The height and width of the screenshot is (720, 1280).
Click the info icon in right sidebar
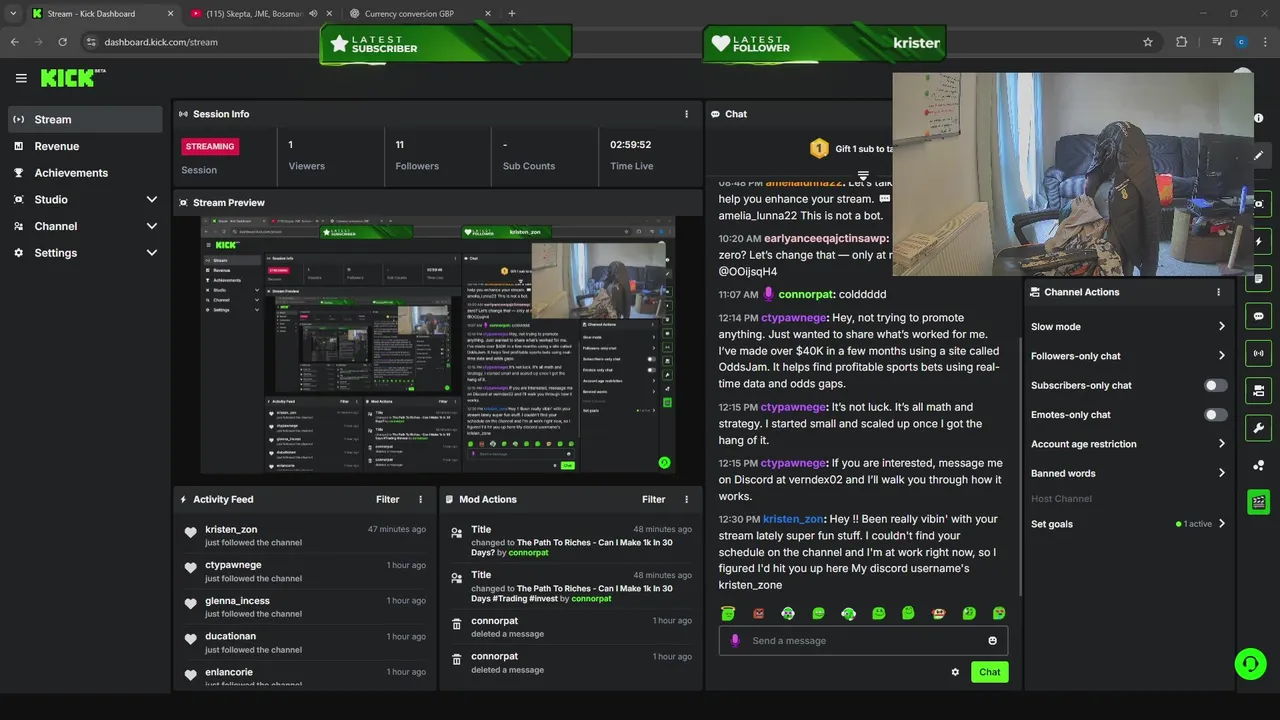[x=1258, y=118]
